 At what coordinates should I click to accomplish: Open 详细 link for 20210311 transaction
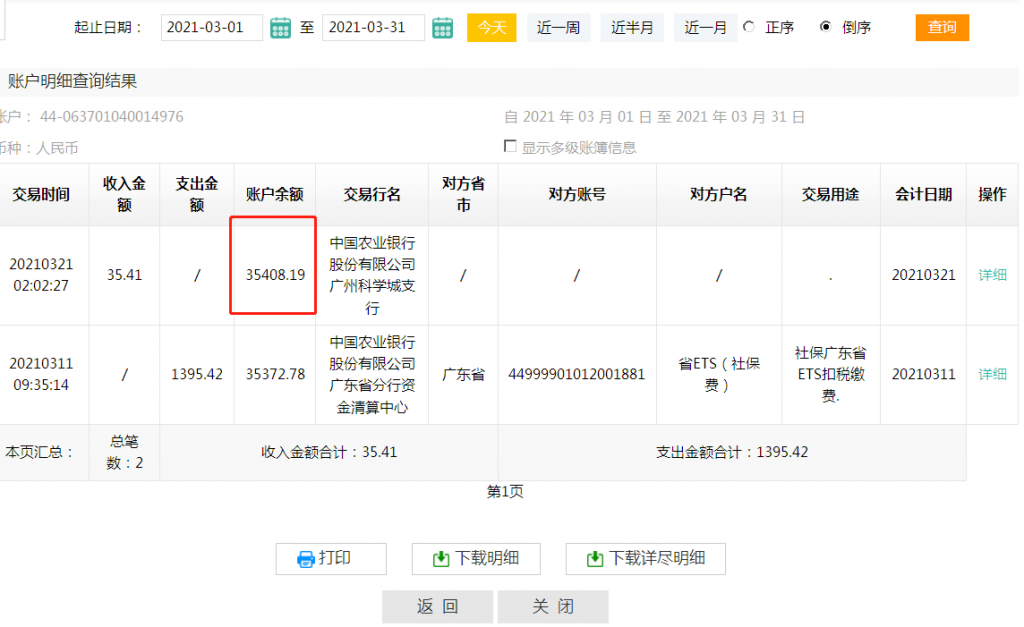[992, 374]
